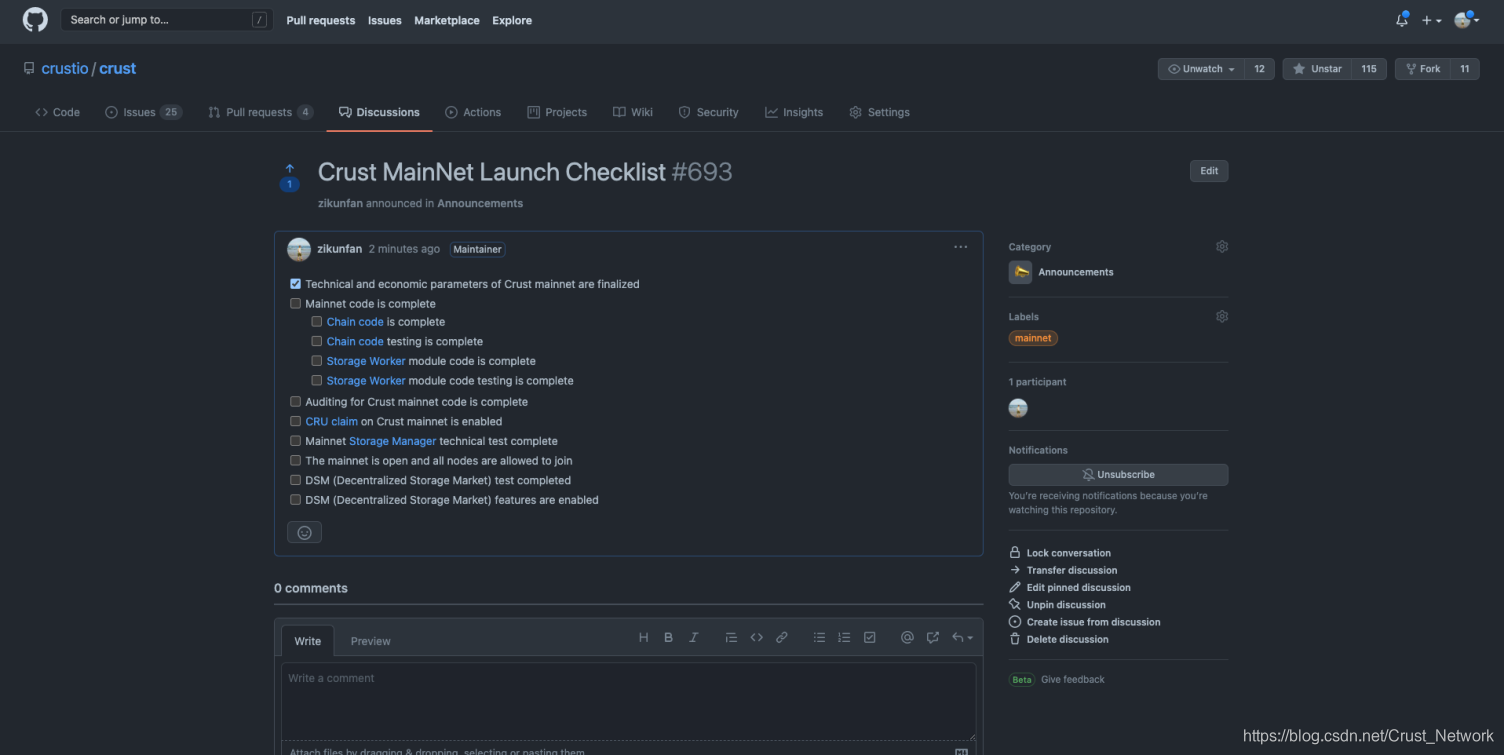This screenshot has width=1504, height=755.
Task: Open the plus create-new dropdown
Action: [x=1432, y=20]
